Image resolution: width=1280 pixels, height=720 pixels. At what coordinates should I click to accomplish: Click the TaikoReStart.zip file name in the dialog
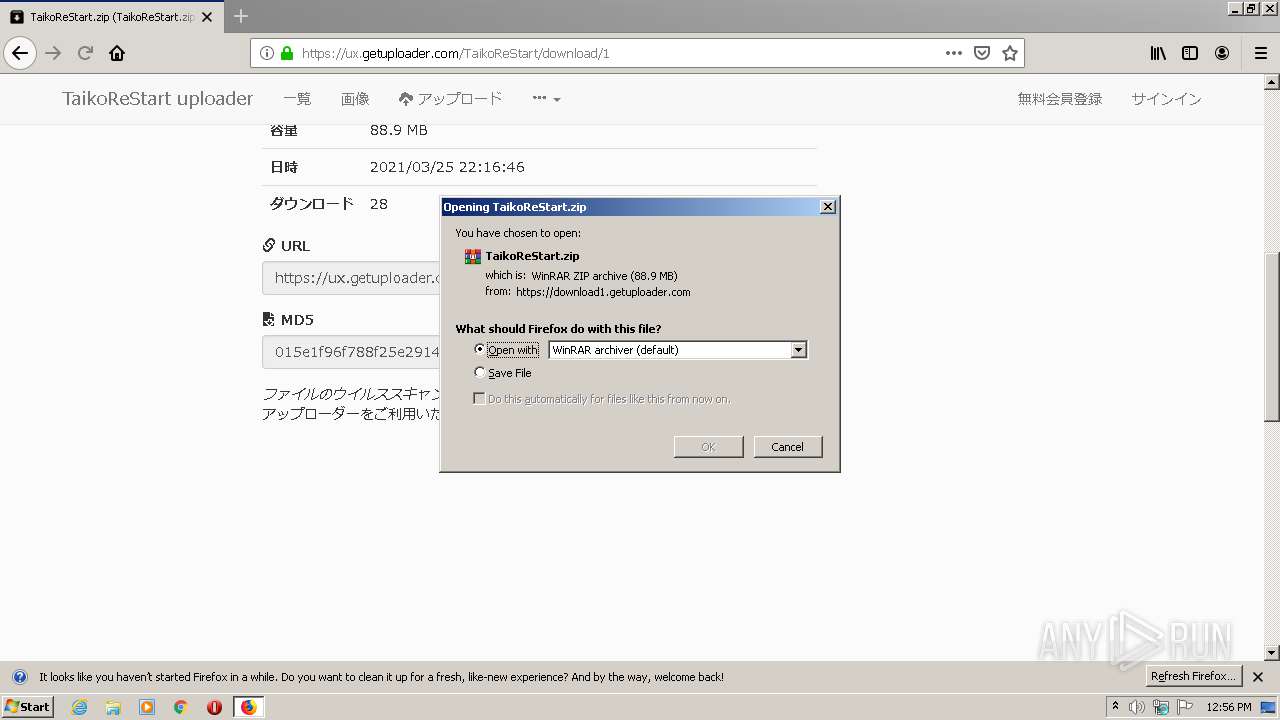[x=532, y=256]
